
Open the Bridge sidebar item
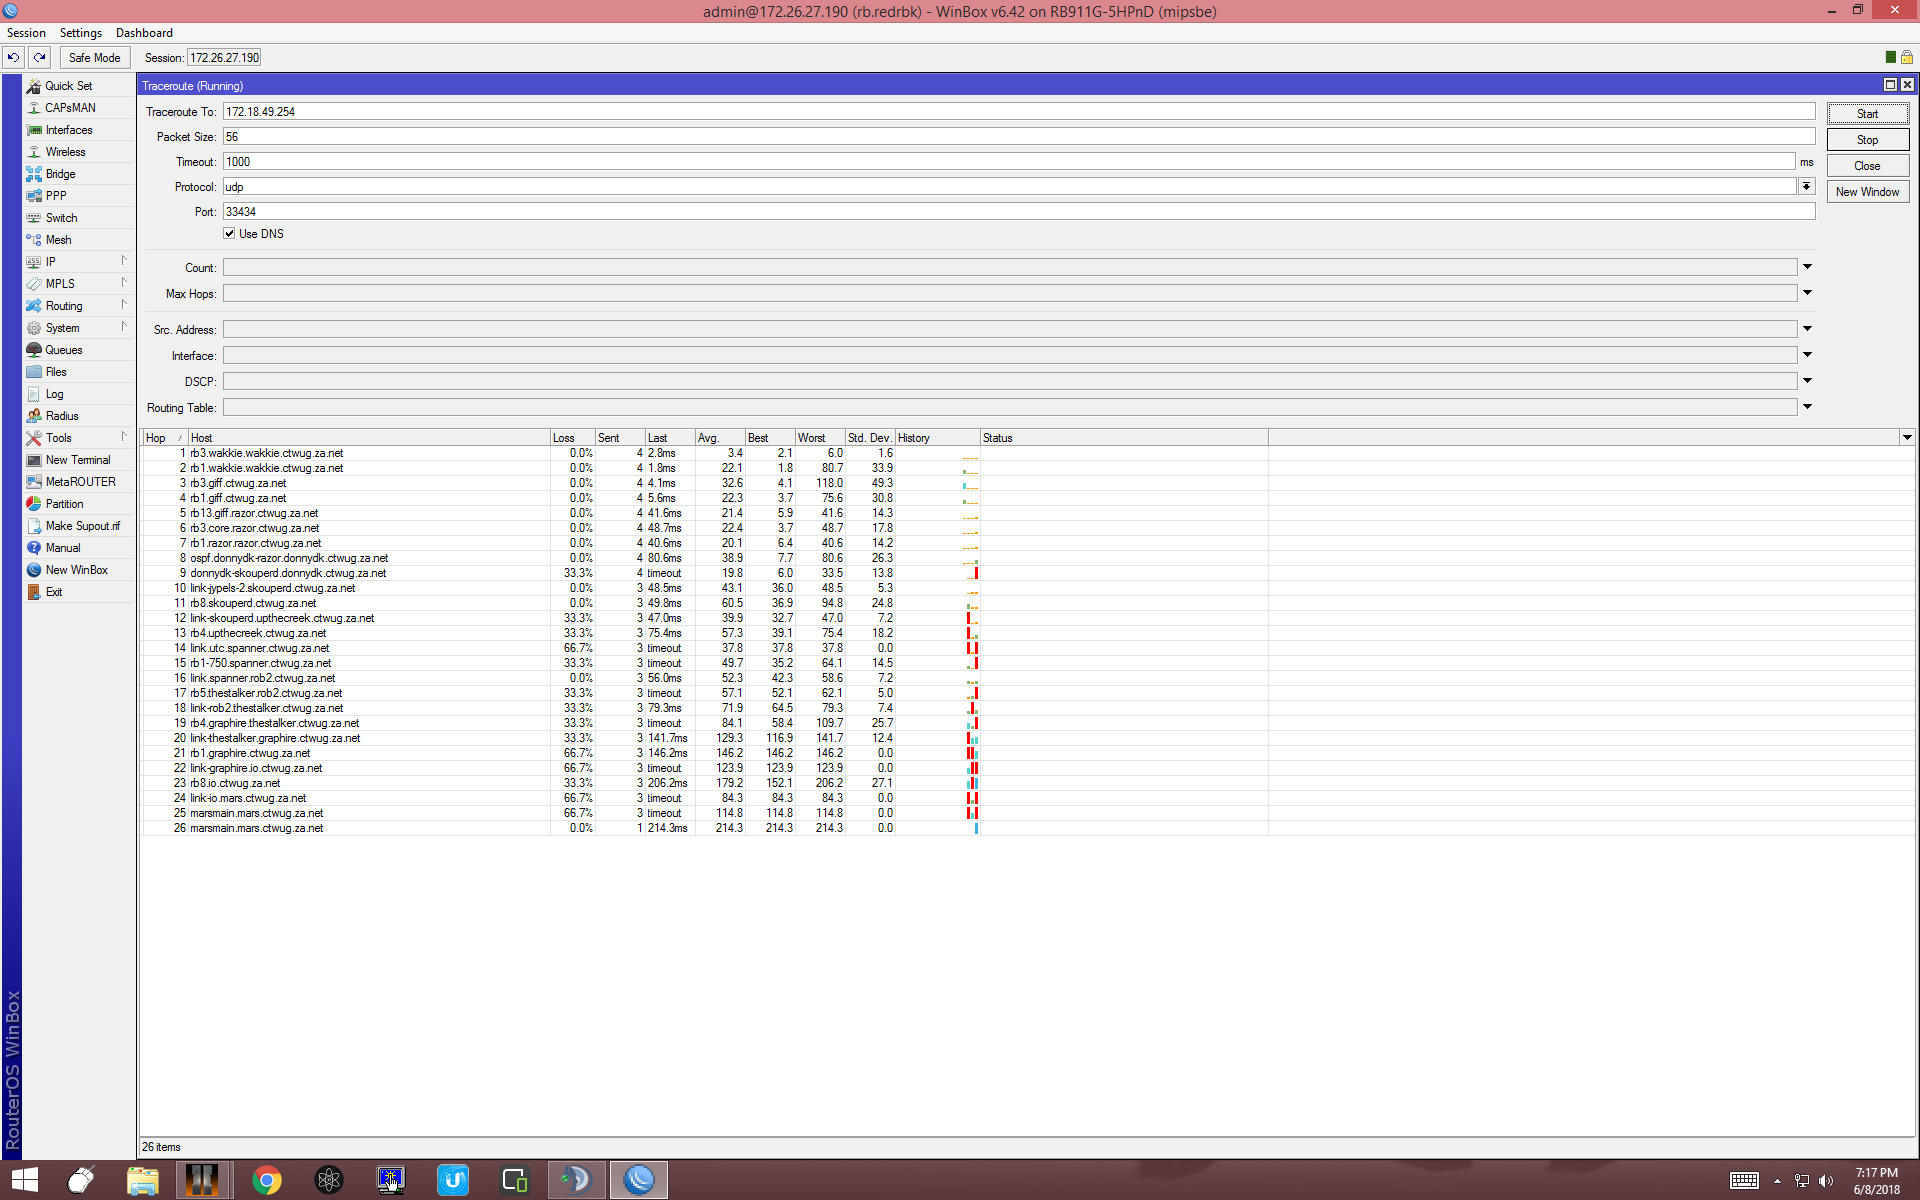60,174
